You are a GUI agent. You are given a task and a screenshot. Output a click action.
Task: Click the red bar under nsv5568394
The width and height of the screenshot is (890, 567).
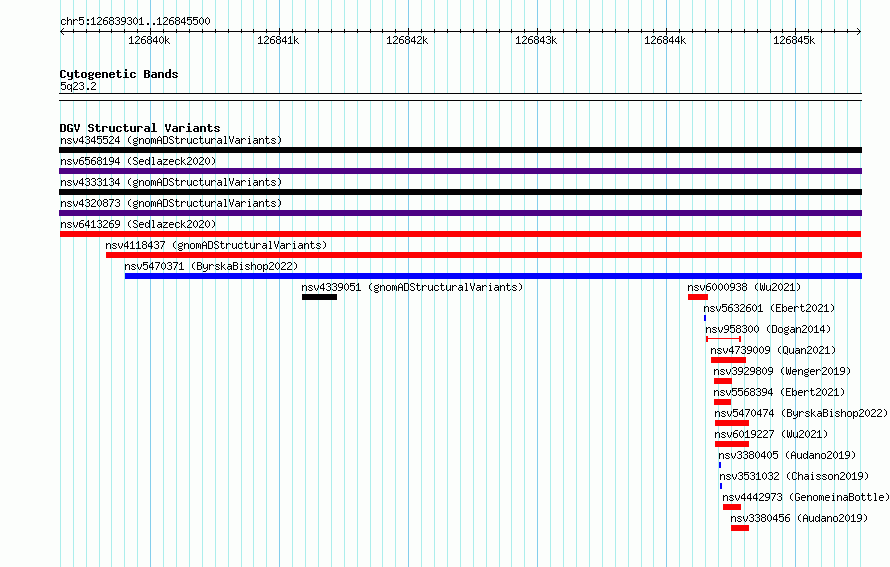pos(723,402)
